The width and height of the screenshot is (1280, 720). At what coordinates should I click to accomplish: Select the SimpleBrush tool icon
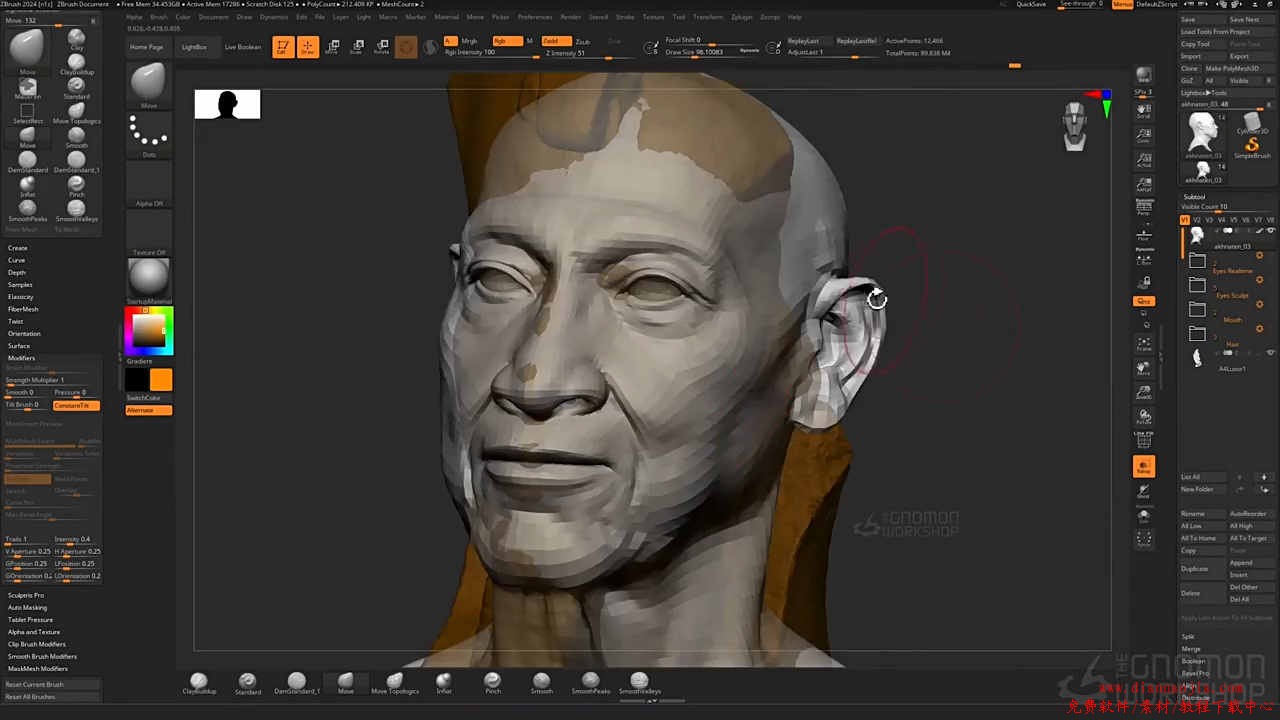[x=1251, y=146]
